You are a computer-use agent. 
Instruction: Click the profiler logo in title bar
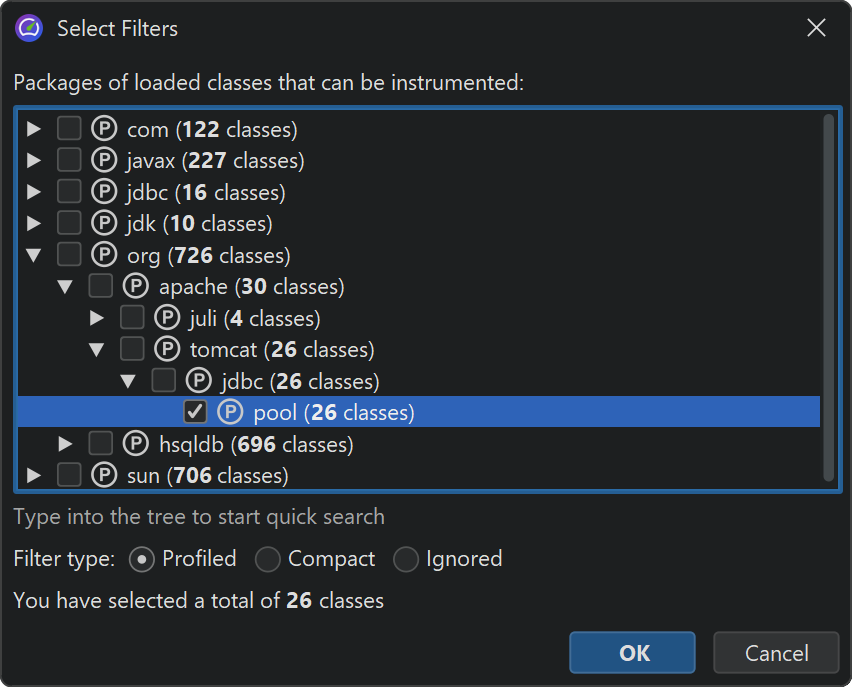click(x=29, y=28)
